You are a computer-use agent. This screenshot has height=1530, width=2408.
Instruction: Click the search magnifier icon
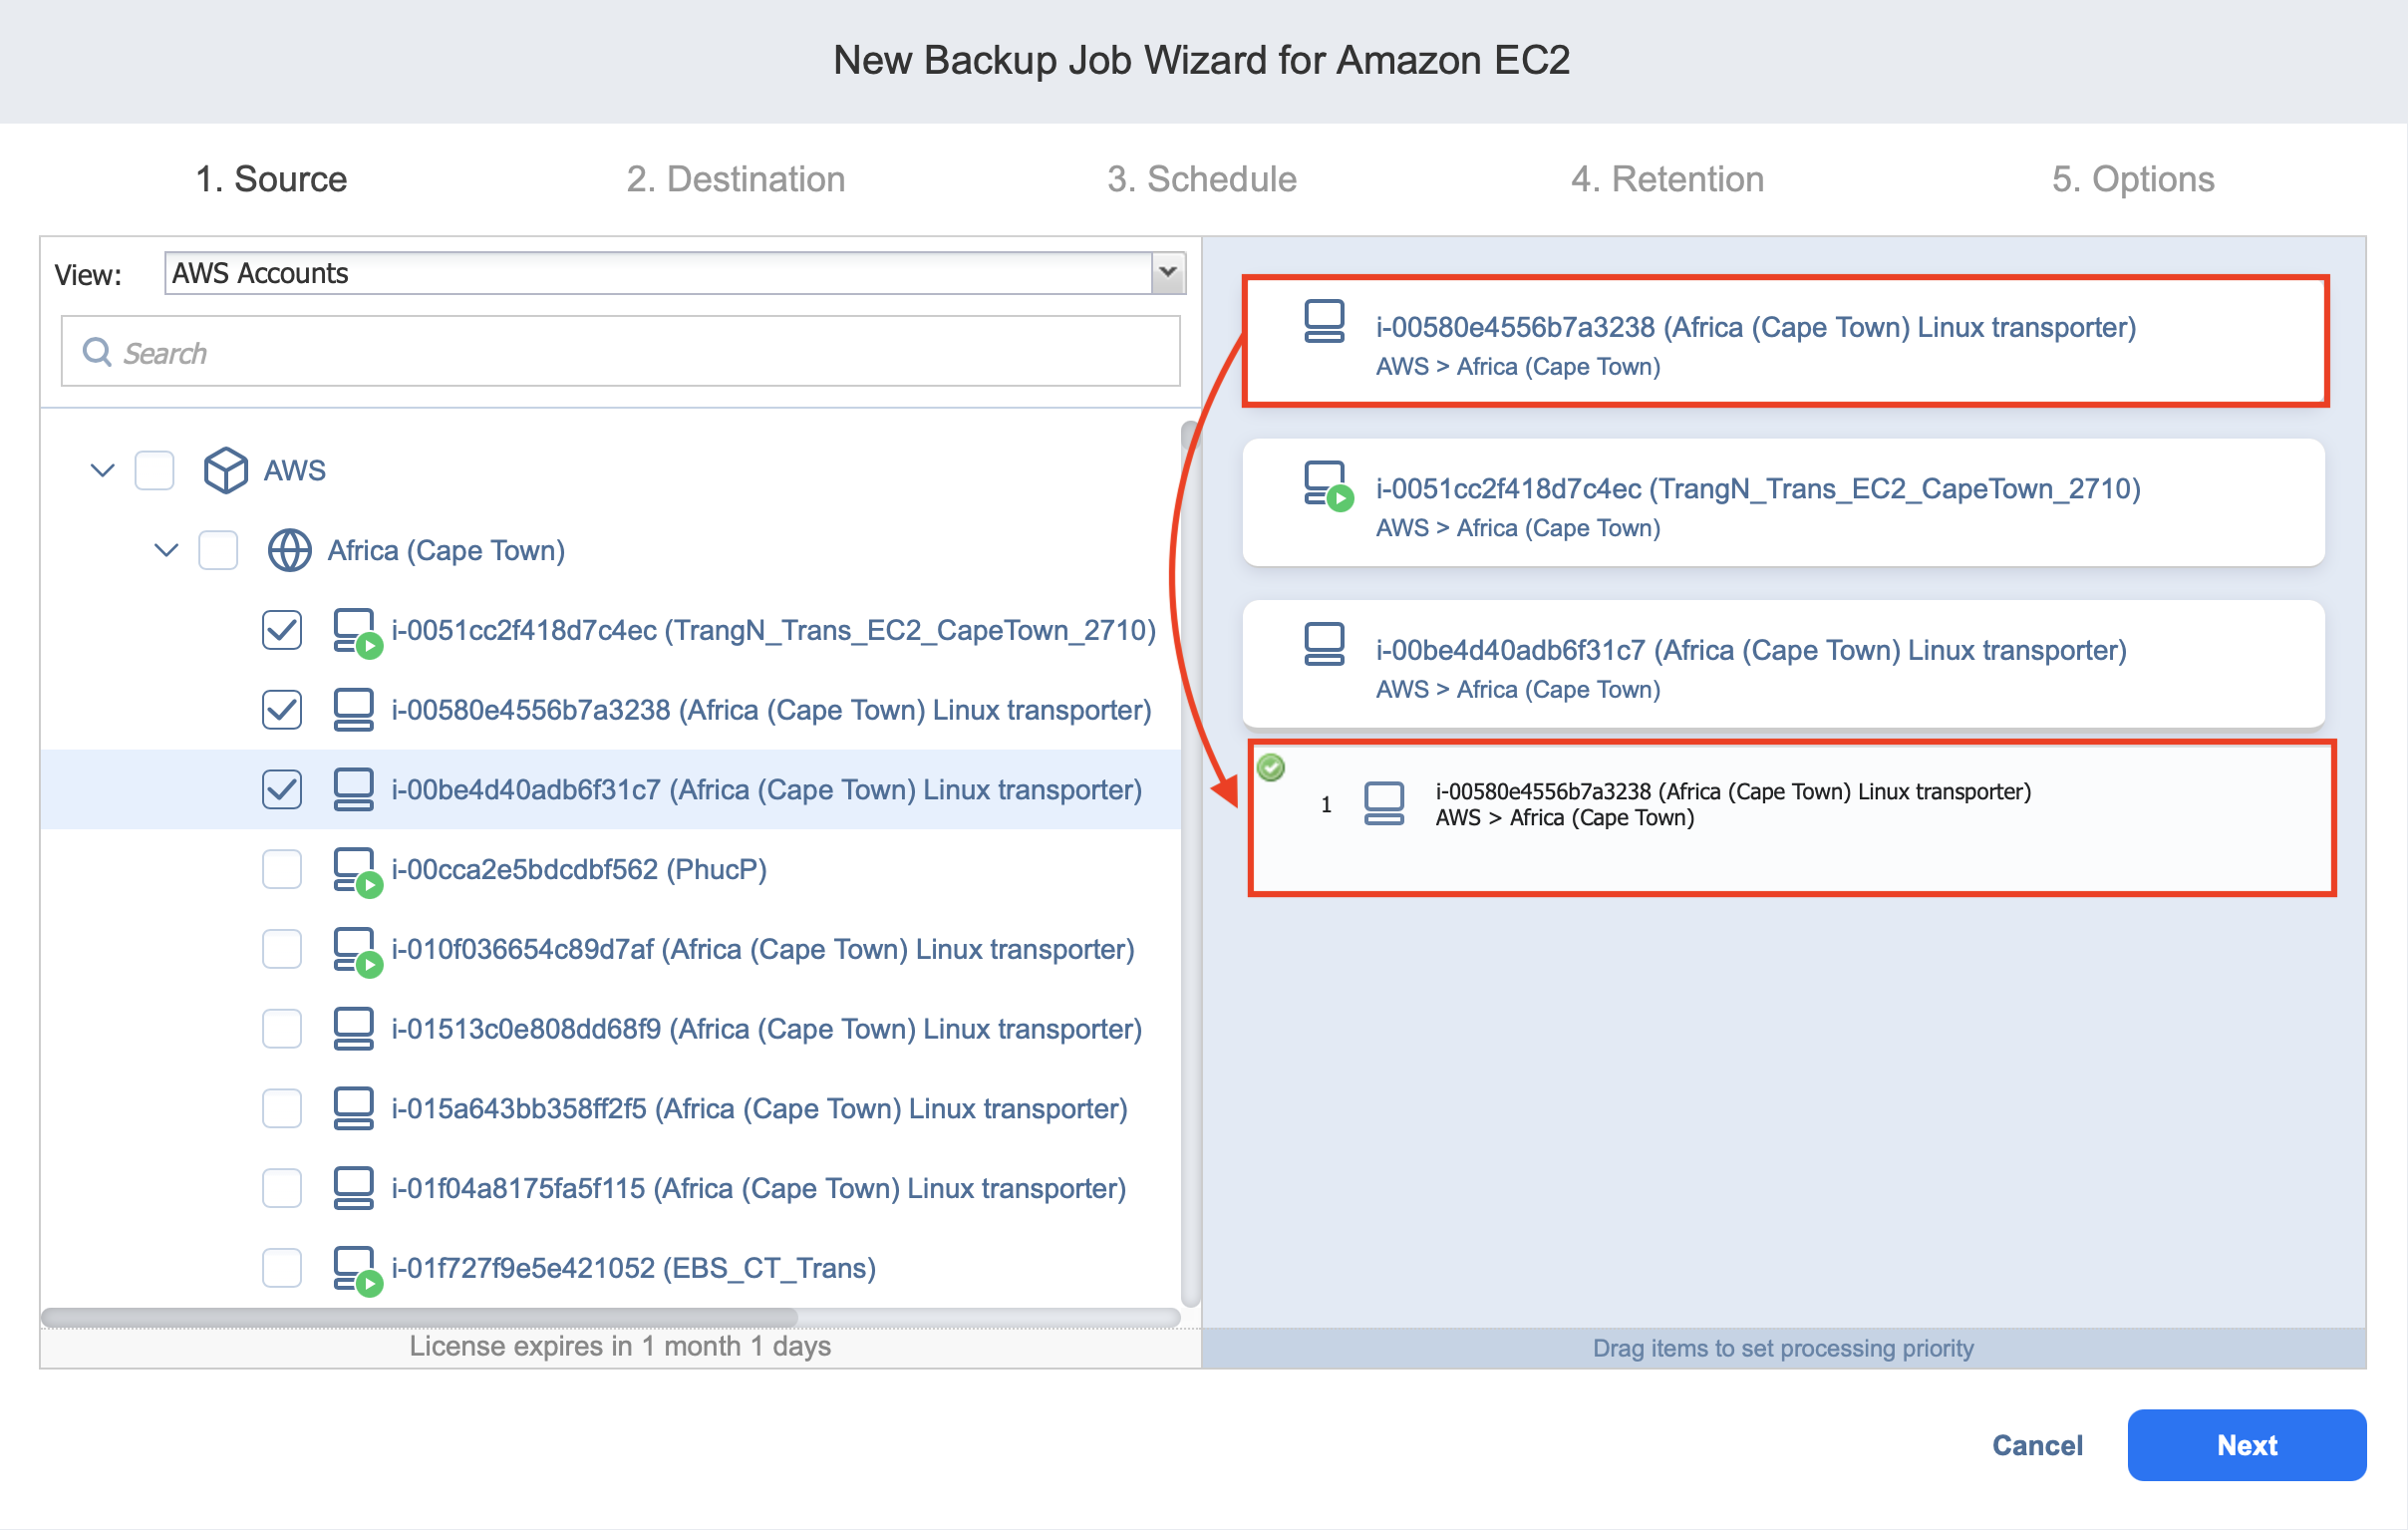[x=97, y=352]
